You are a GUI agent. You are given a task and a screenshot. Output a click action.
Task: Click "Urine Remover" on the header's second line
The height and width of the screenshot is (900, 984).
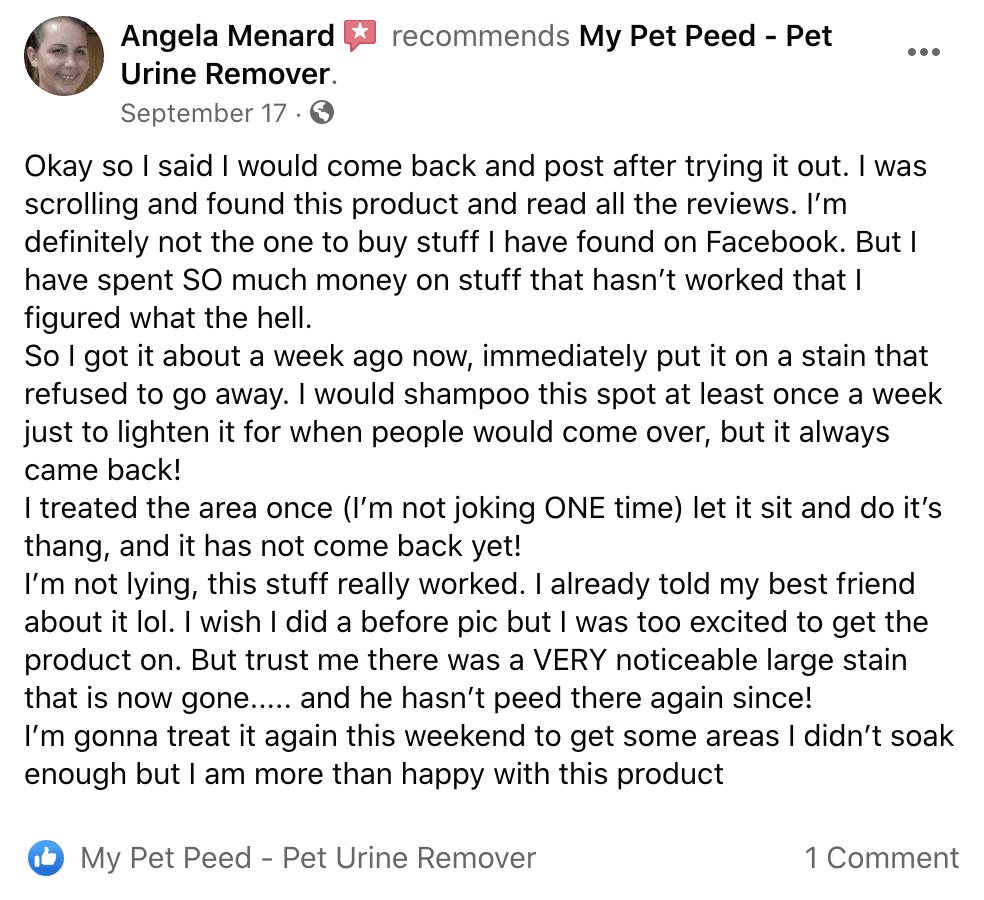point(225,74)
